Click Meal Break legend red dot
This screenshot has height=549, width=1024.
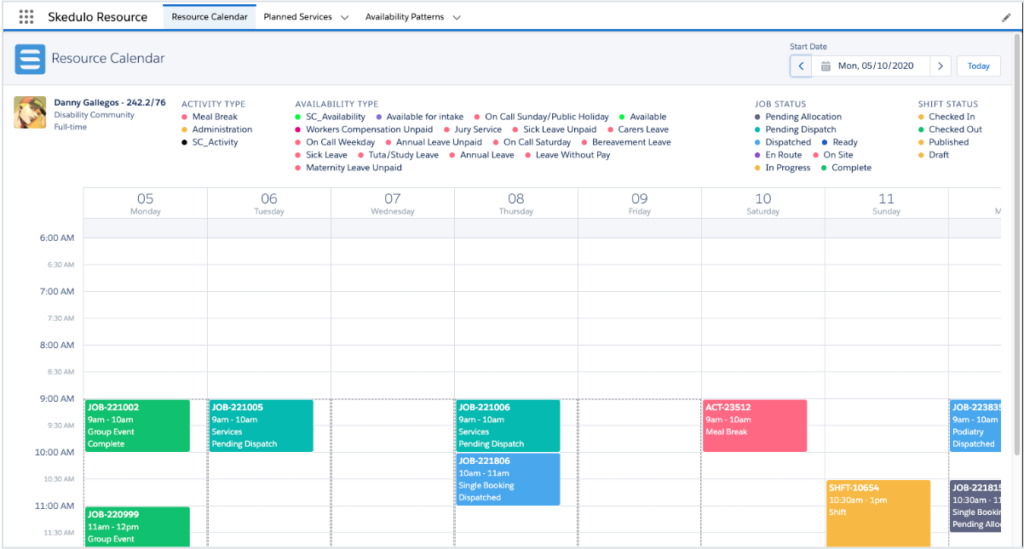point(184,117)
